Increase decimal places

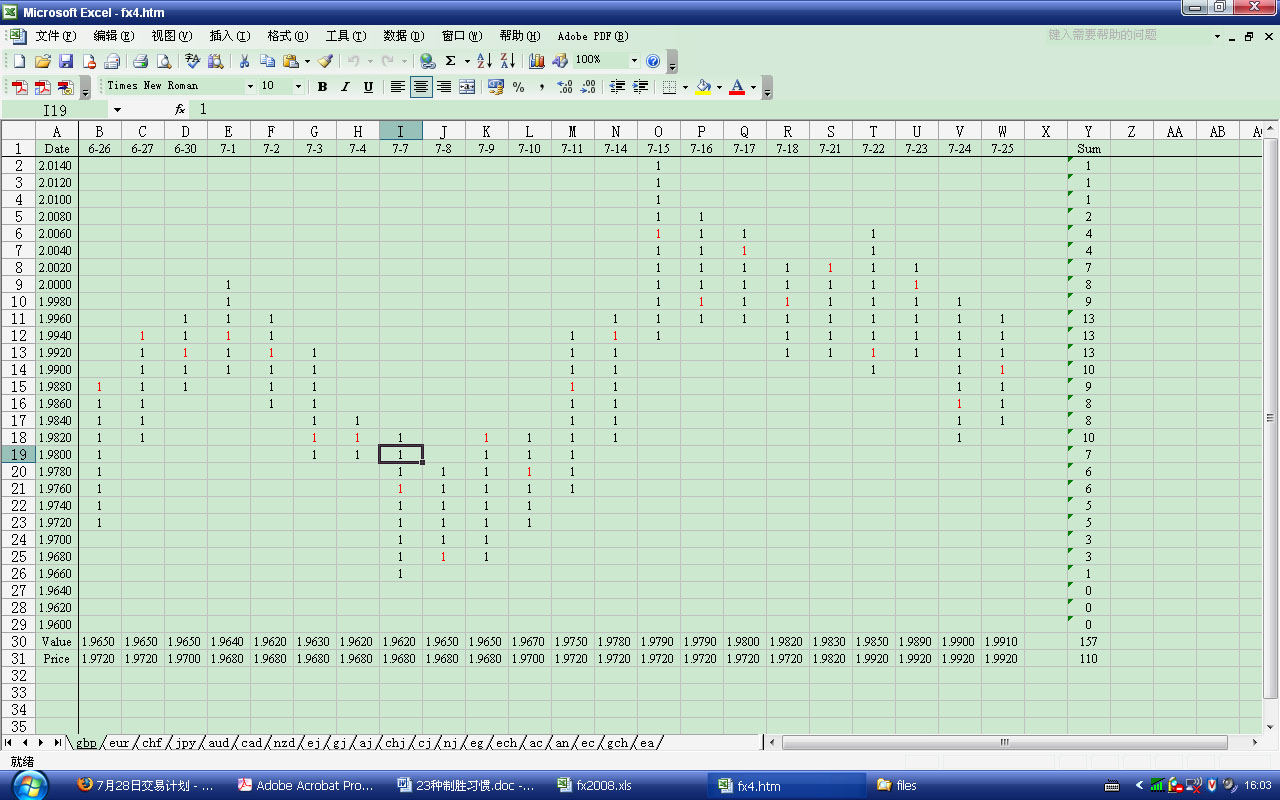click(565, 87)
